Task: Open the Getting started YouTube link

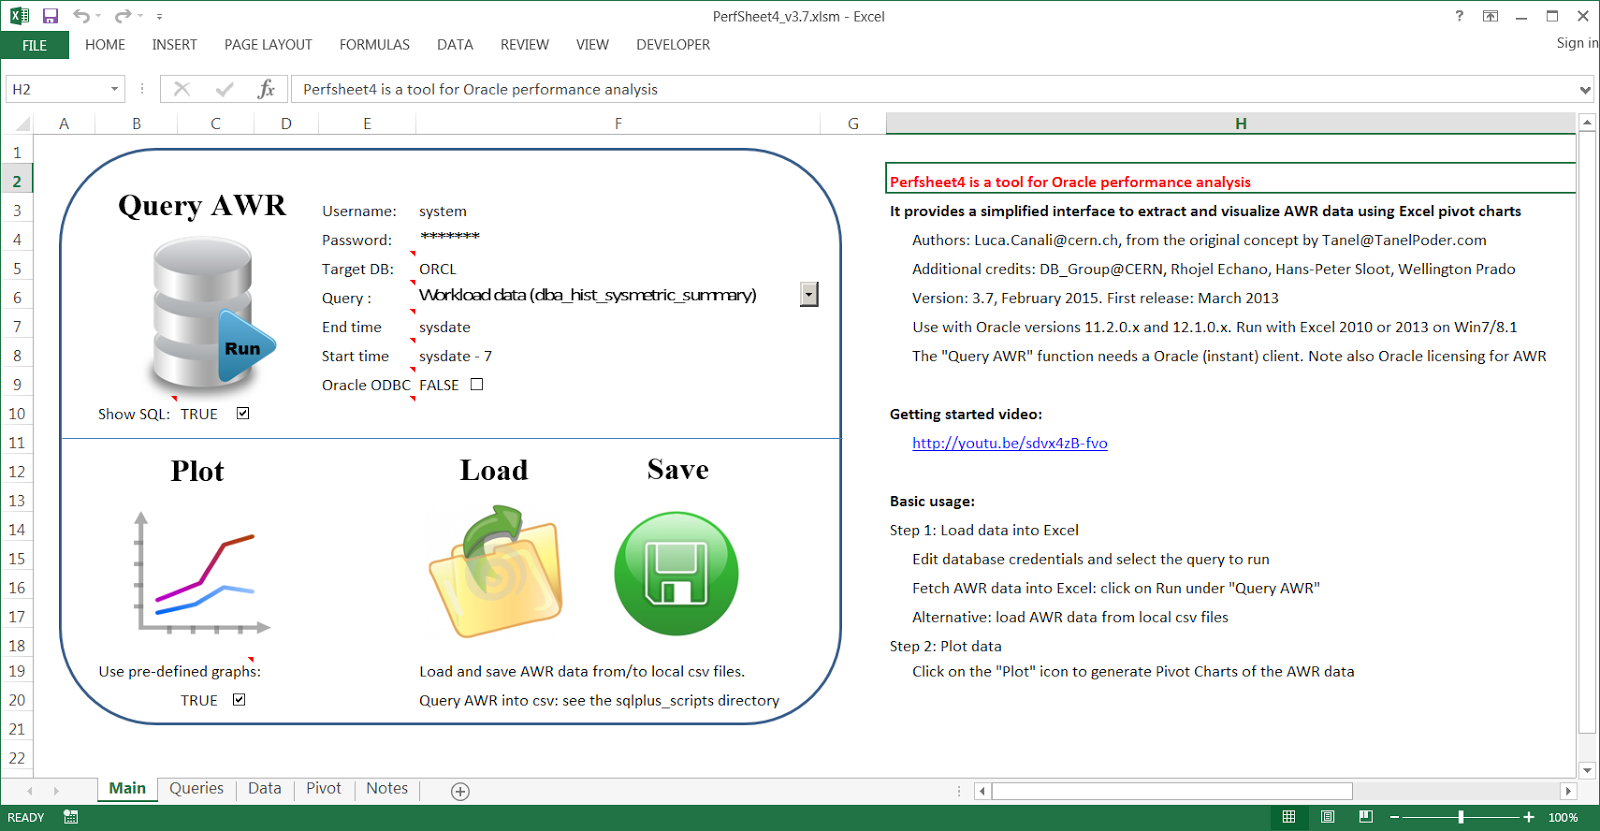Action: click(1010, 443)
